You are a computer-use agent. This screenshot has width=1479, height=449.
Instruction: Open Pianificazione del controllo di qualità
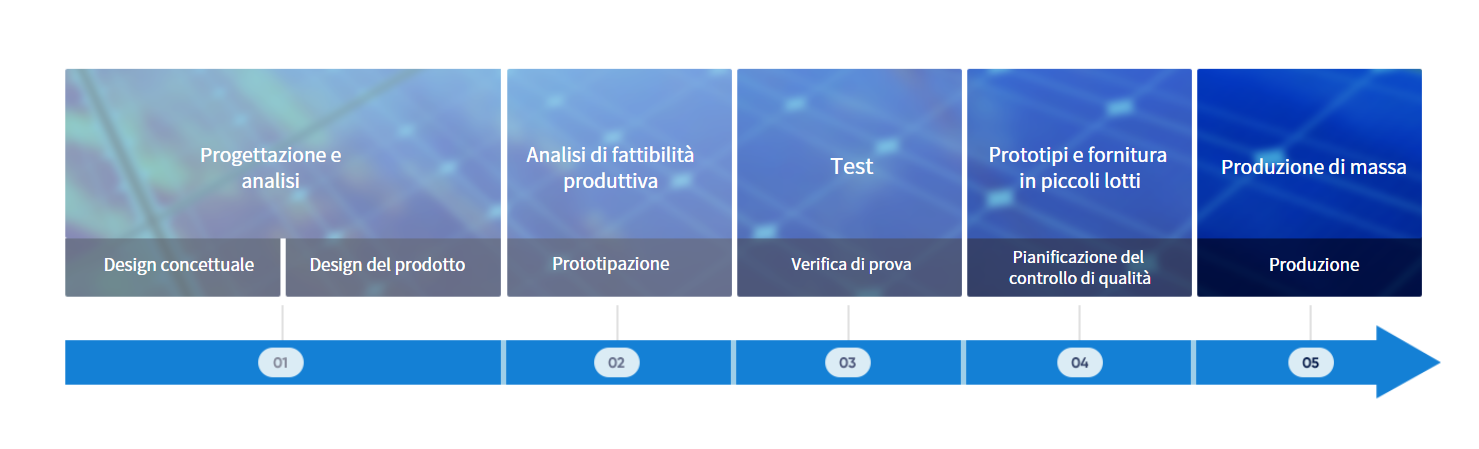[x=1079, y=268]
